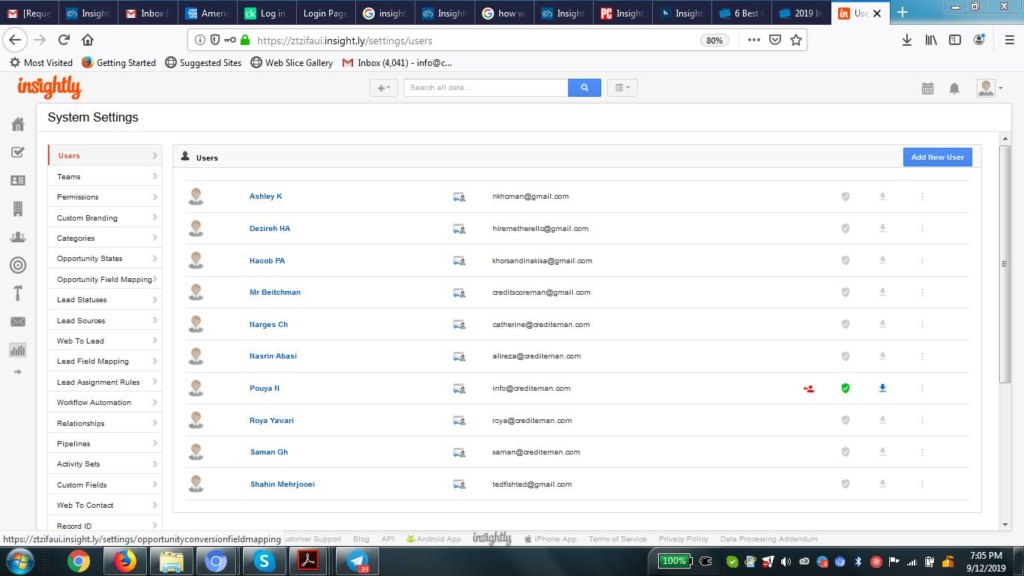
Task: Toggle grey shield icon for Ashley K
Action: click(x=845, y=196)
